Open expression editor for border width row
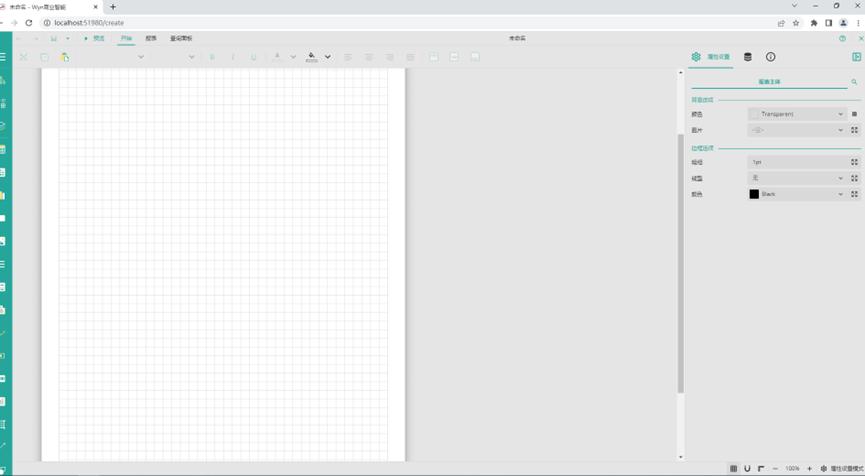The width and height of the screenshot is (865, 476). click(855, 162)
